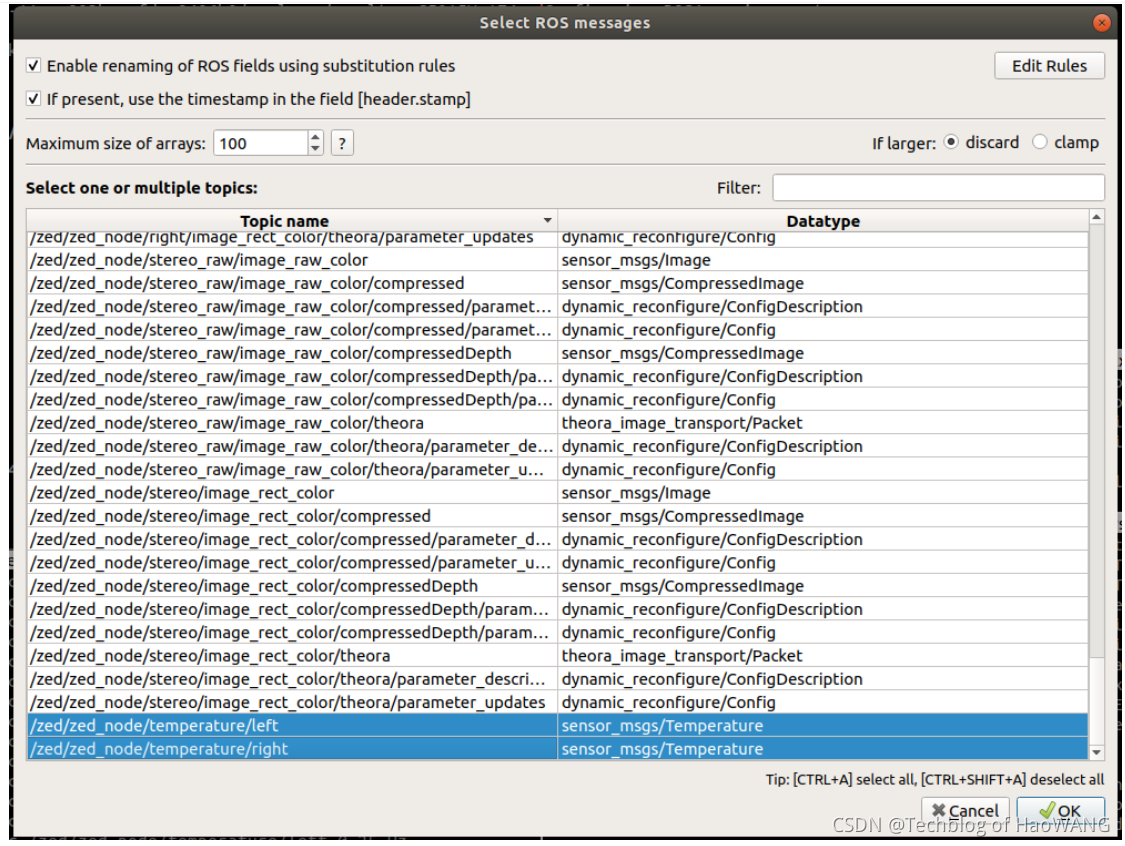Click the Datatype column header

tap(823, 221)
